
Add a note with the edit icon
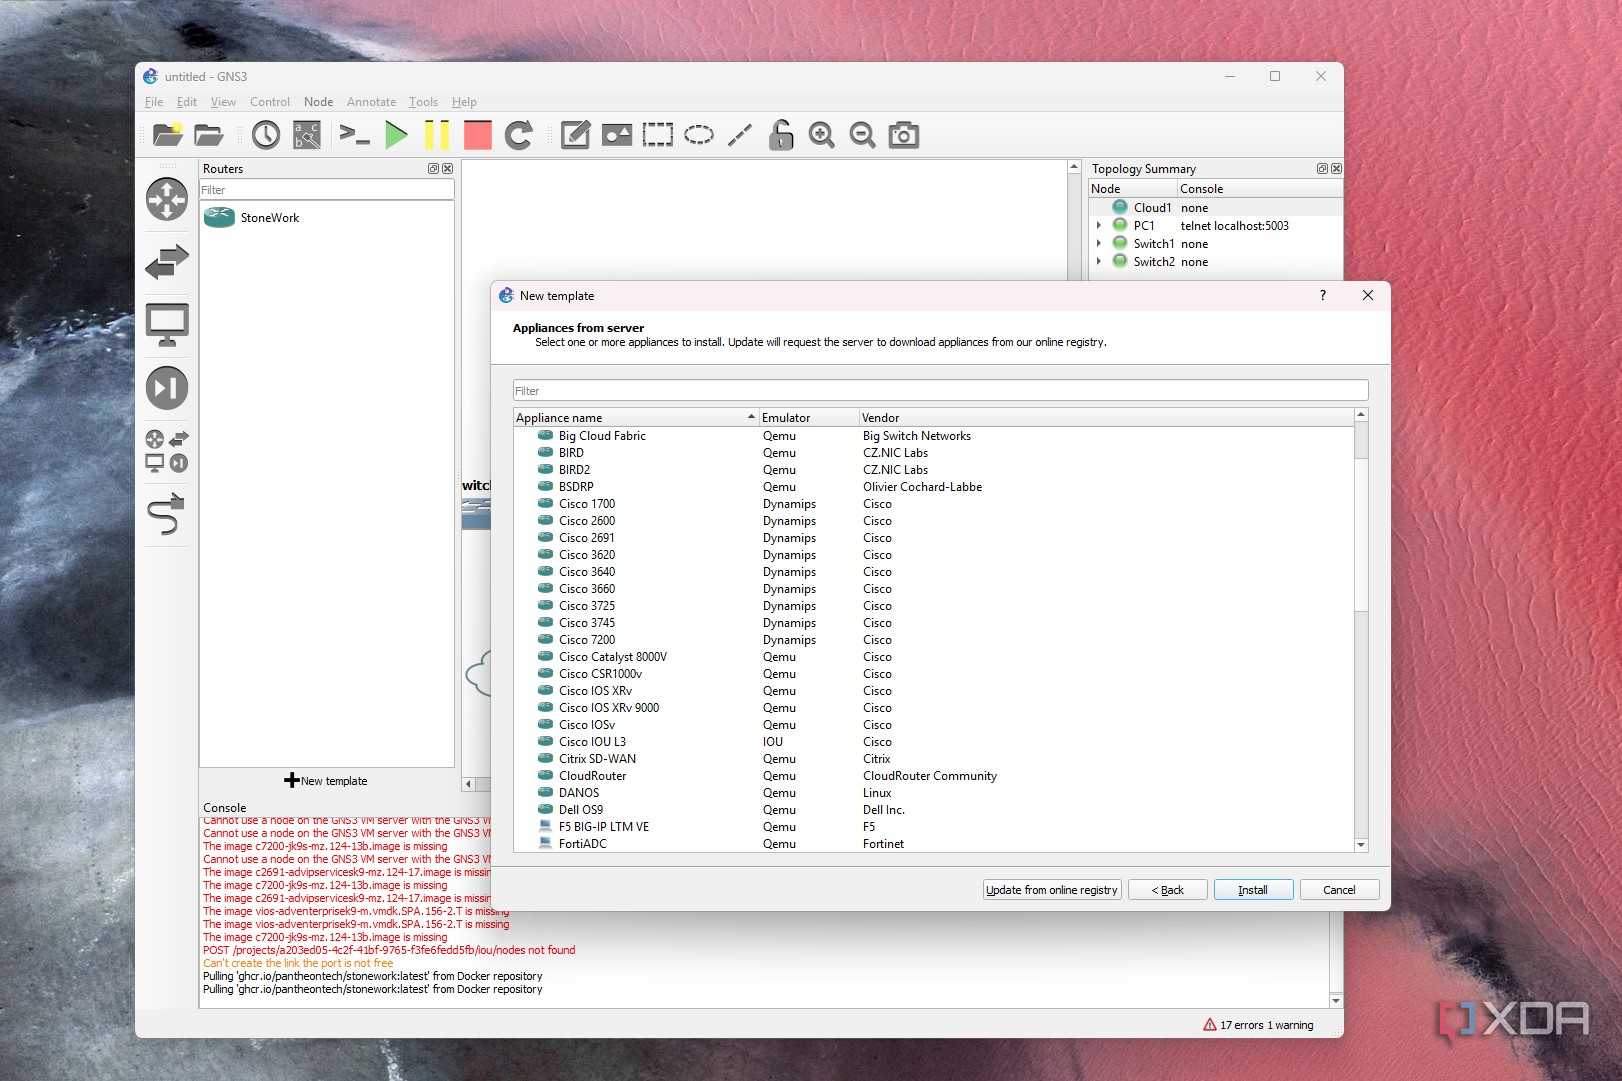tap(575, 135)
